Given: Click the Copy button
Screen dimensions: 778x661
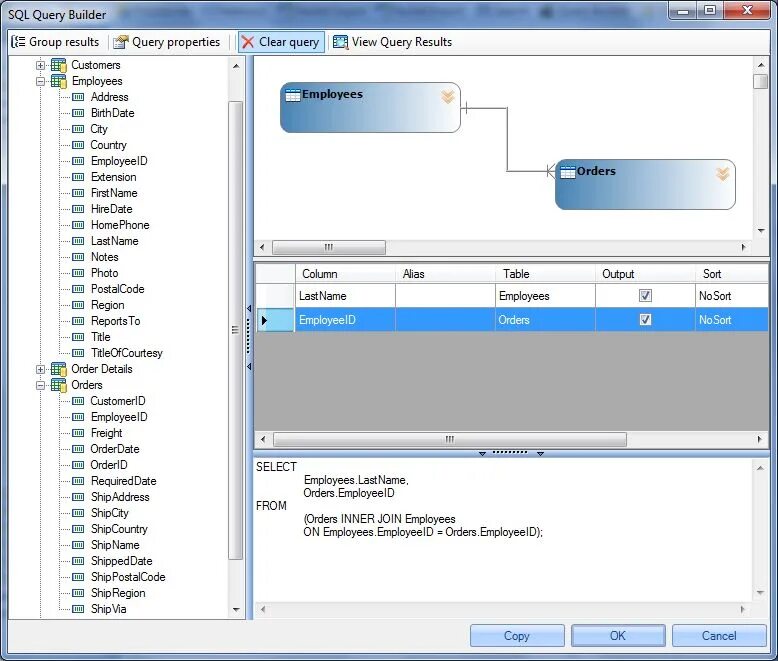Looking at the screenshot, I should (517, 636).
